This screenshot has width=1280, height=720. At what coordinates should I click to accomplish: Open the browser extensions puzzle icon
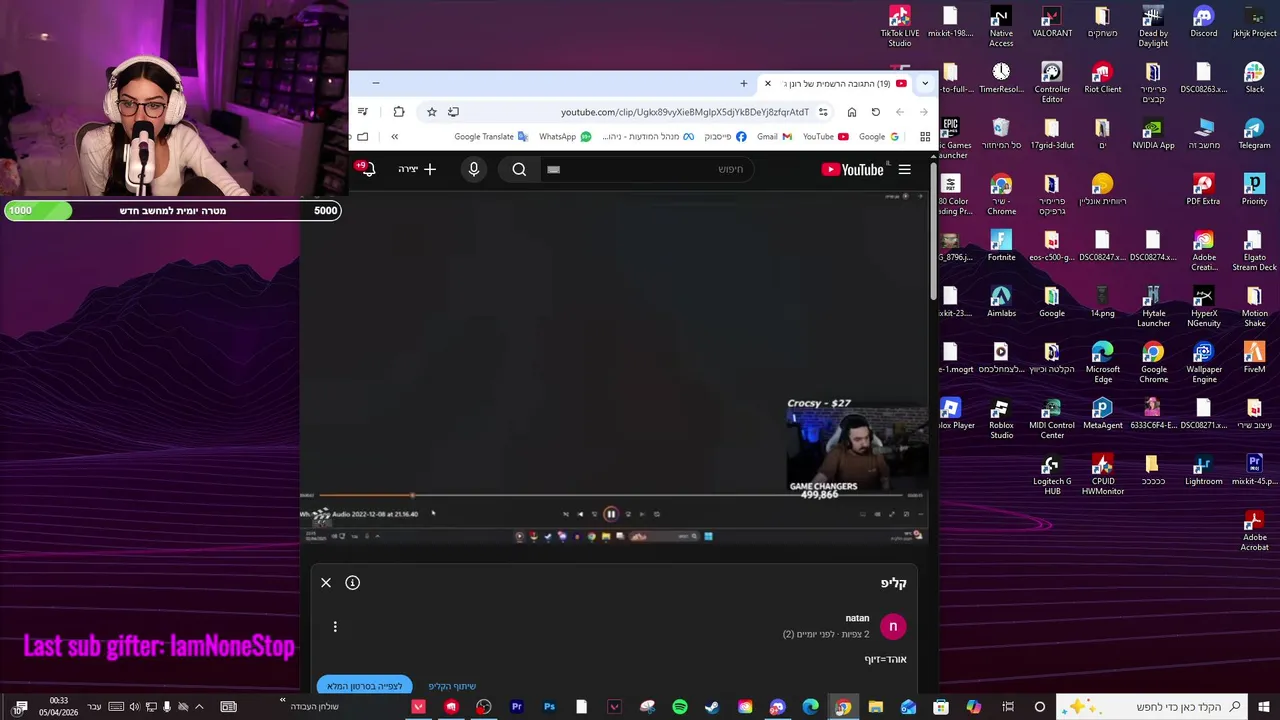coord(399,112)
